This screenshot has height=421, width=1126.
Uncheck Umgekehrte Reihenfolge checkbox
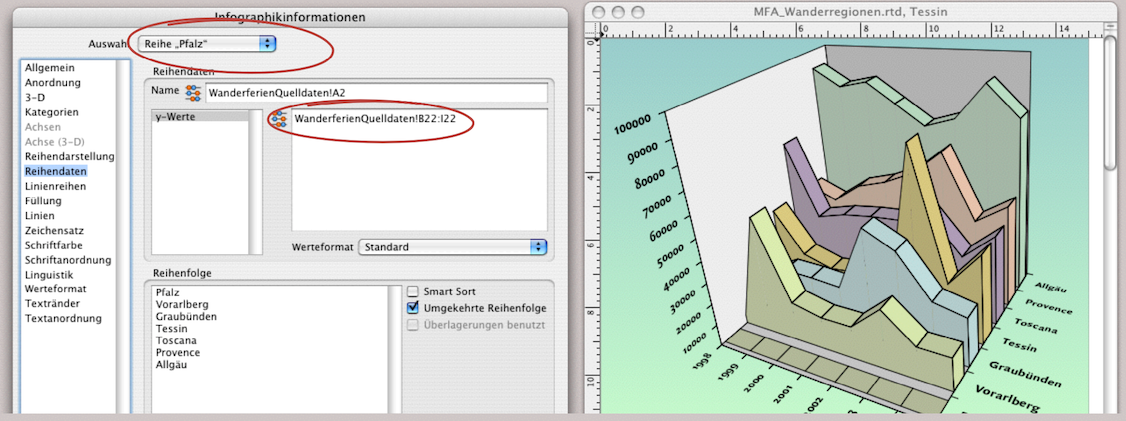pos(413,308)
